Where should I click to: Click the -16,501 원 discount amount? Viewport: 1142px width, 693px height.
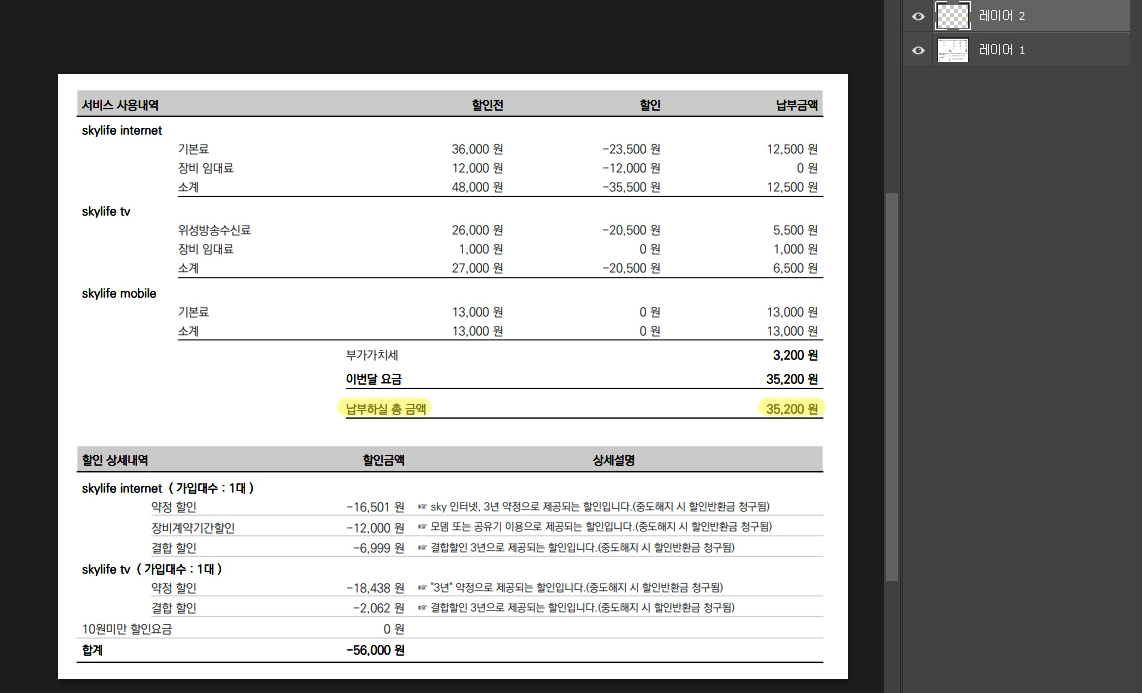[x=375, y=507]
